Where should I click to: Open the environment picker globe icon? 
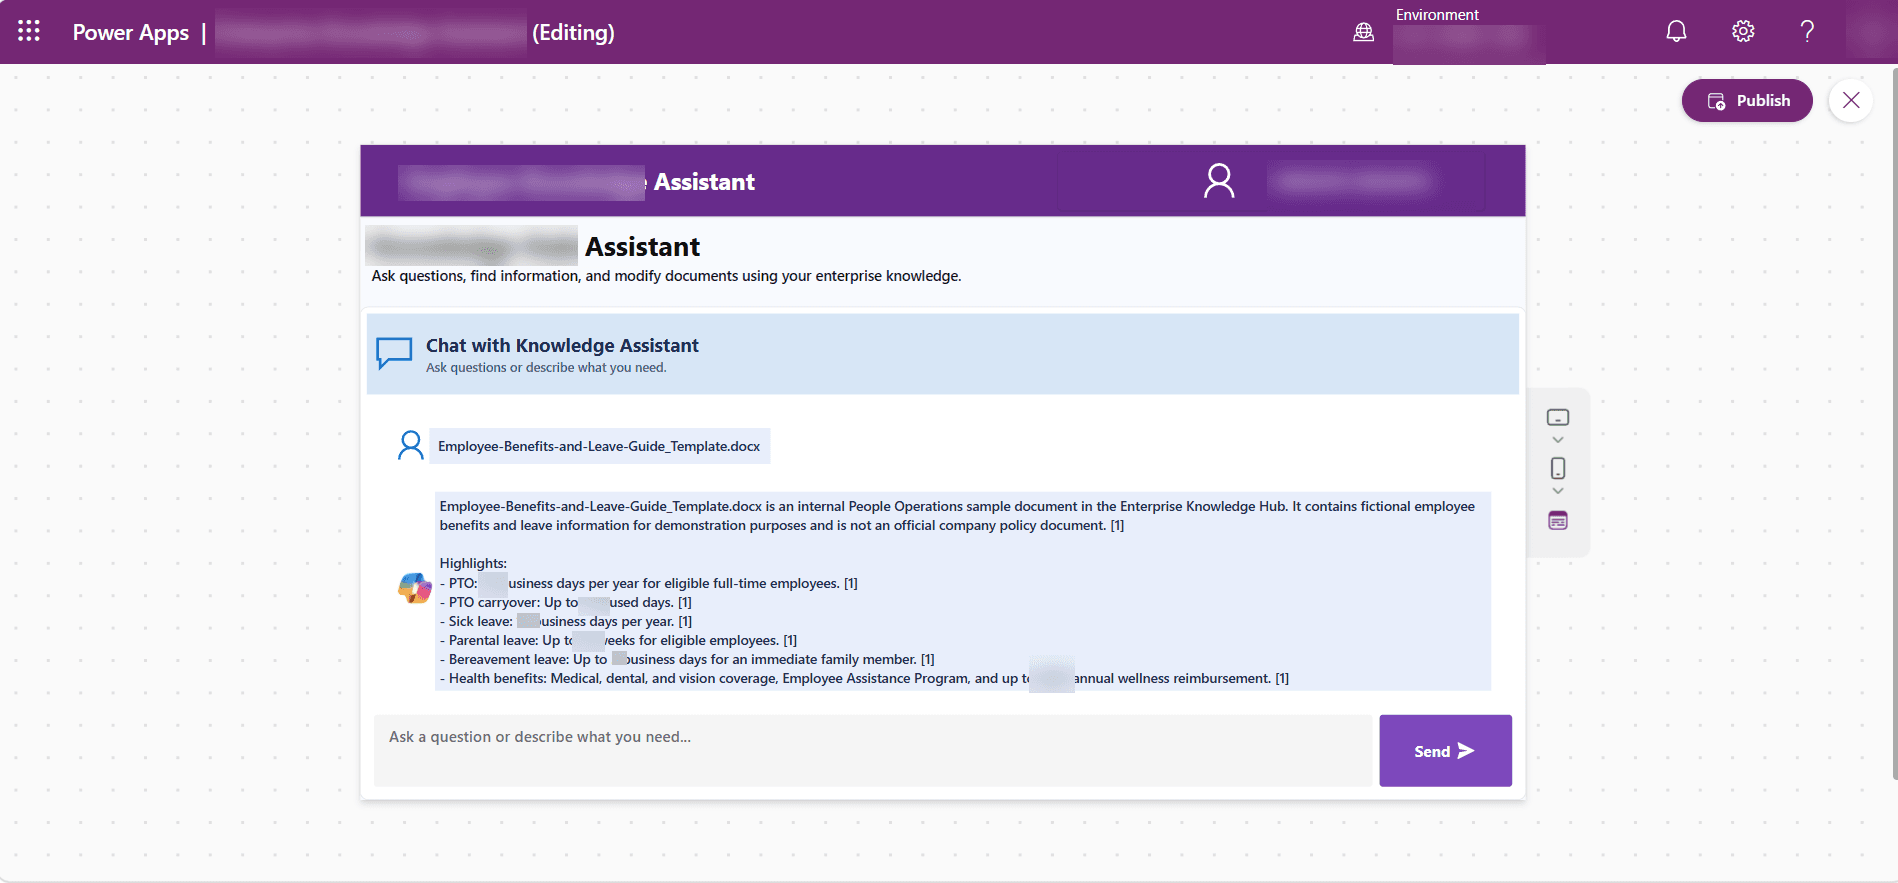[x=1363, y=32]
